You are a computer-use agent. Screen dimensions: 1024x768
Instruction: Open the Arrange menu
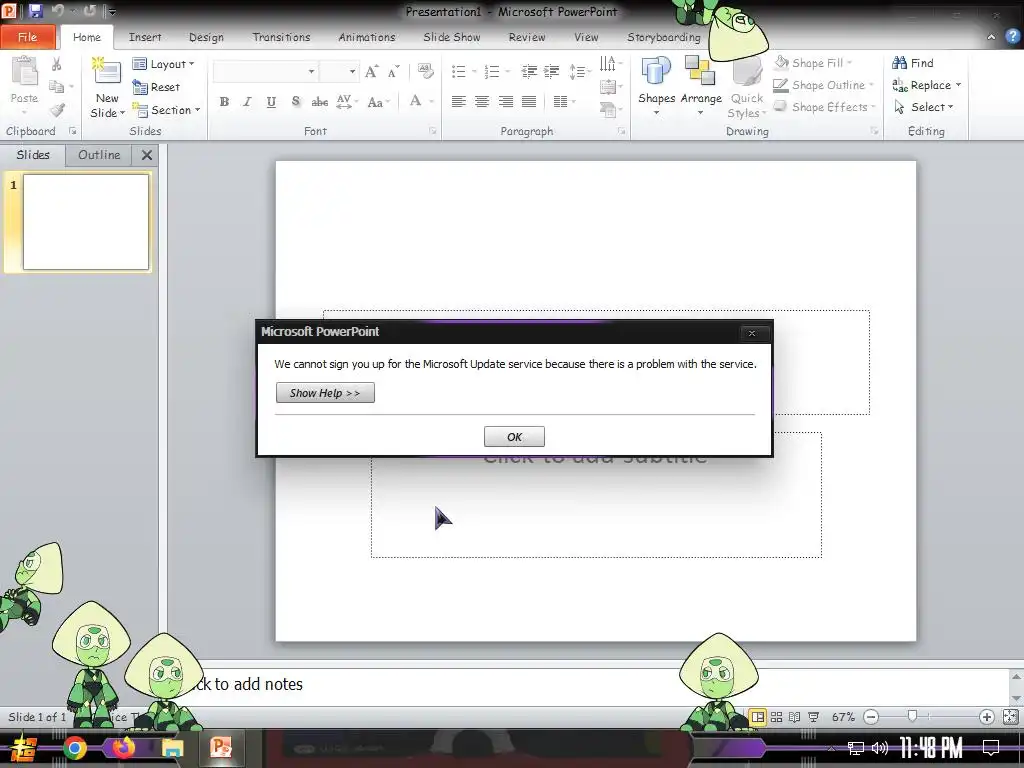point(701,86)
